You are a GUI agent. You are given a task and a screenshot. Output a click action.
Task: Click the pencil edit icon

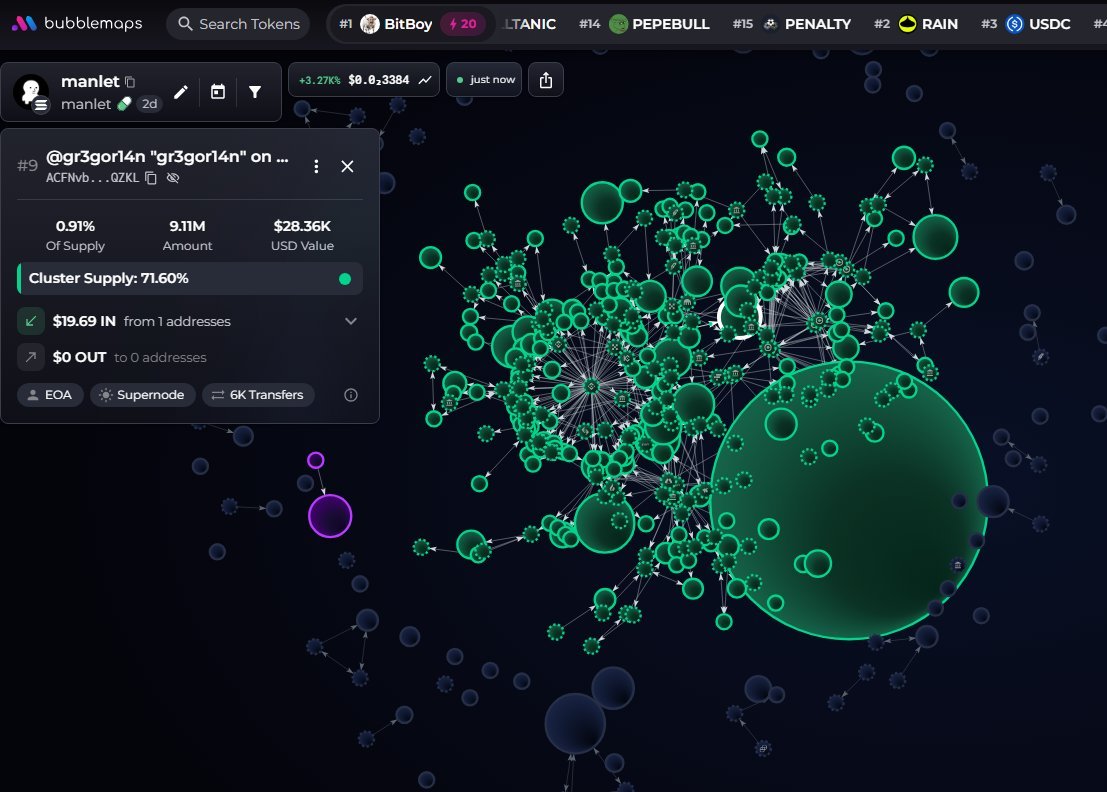pos(181,92)
